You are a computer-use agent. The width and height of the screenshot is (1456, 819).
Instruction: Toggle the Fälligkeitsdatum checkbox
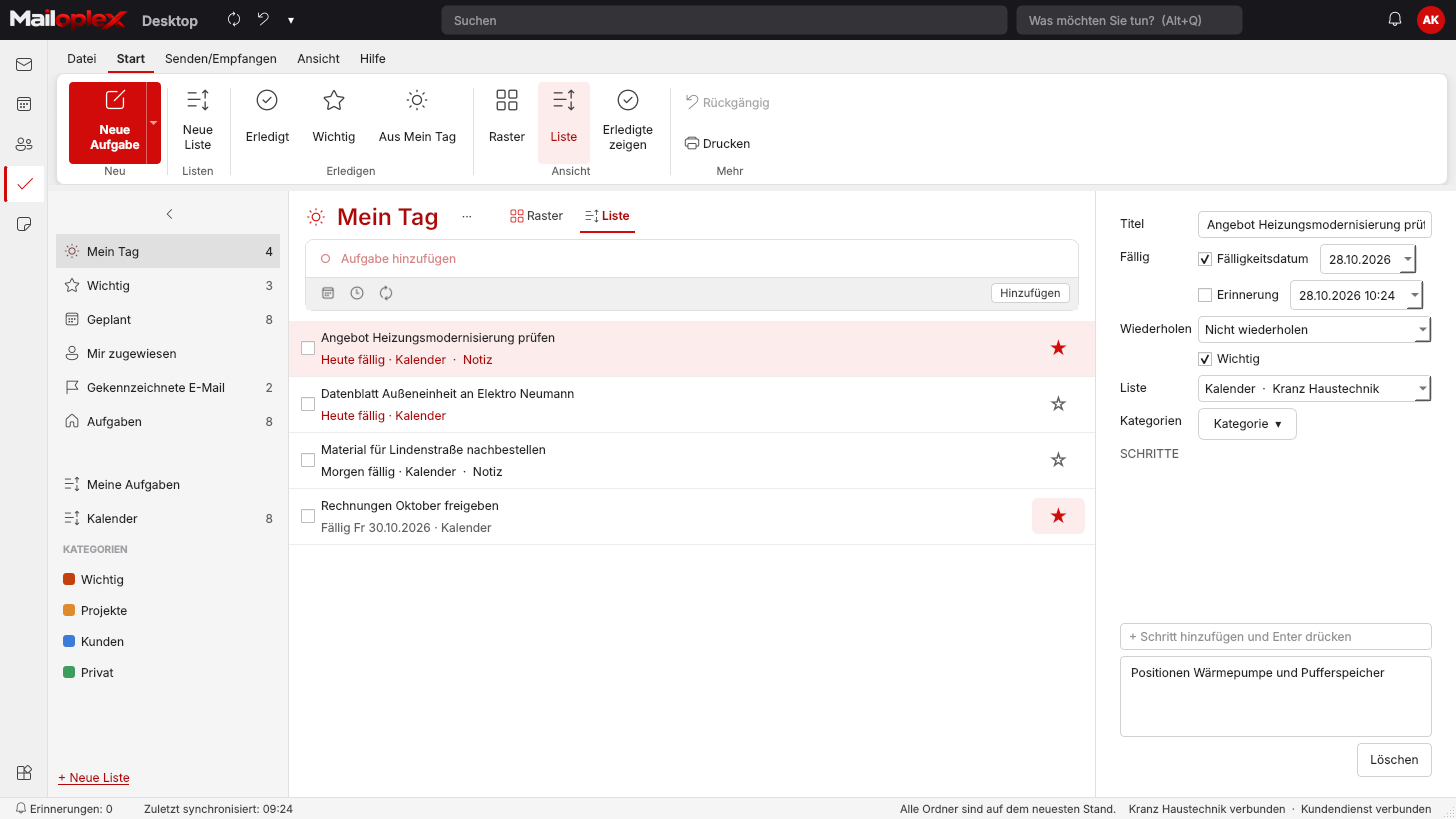[x=1205, y=259]
